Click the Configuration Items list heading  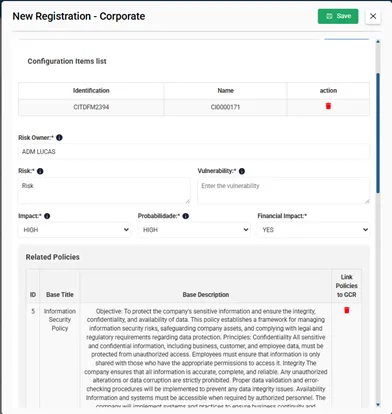67,61
